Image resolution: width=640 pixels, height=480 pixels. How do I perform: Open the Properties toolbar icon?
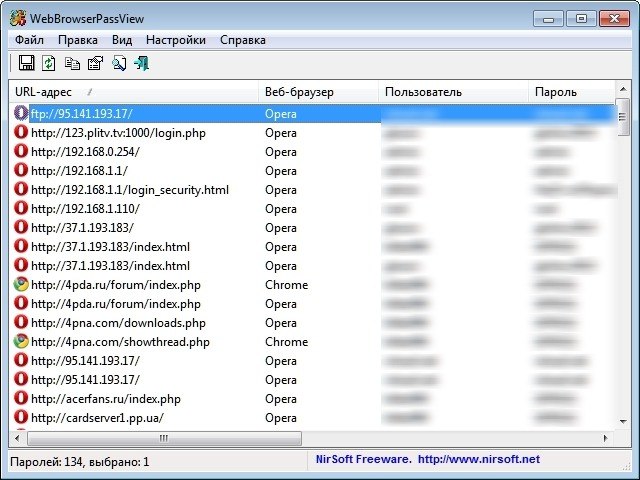coord(96,63)
